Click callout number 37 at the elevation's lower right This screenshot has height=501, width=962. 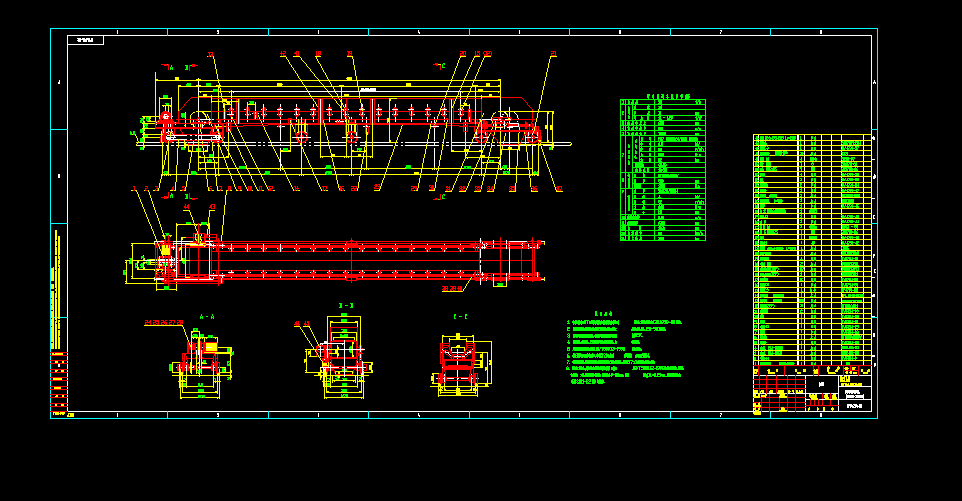pyautogui.click(x=558, y=189)
